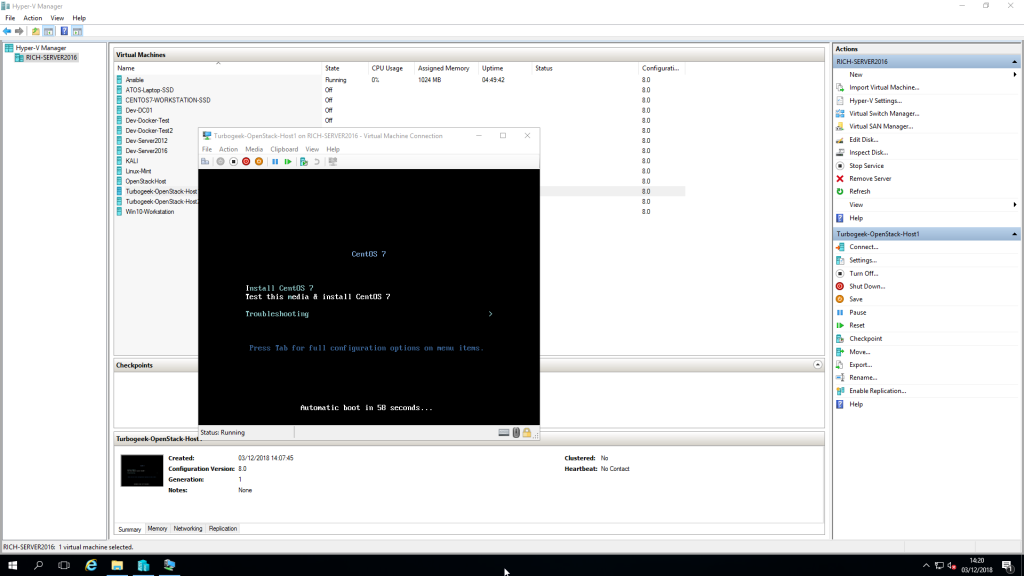Click Checkpoint icon in VM connection toolbar

point(304,161)
